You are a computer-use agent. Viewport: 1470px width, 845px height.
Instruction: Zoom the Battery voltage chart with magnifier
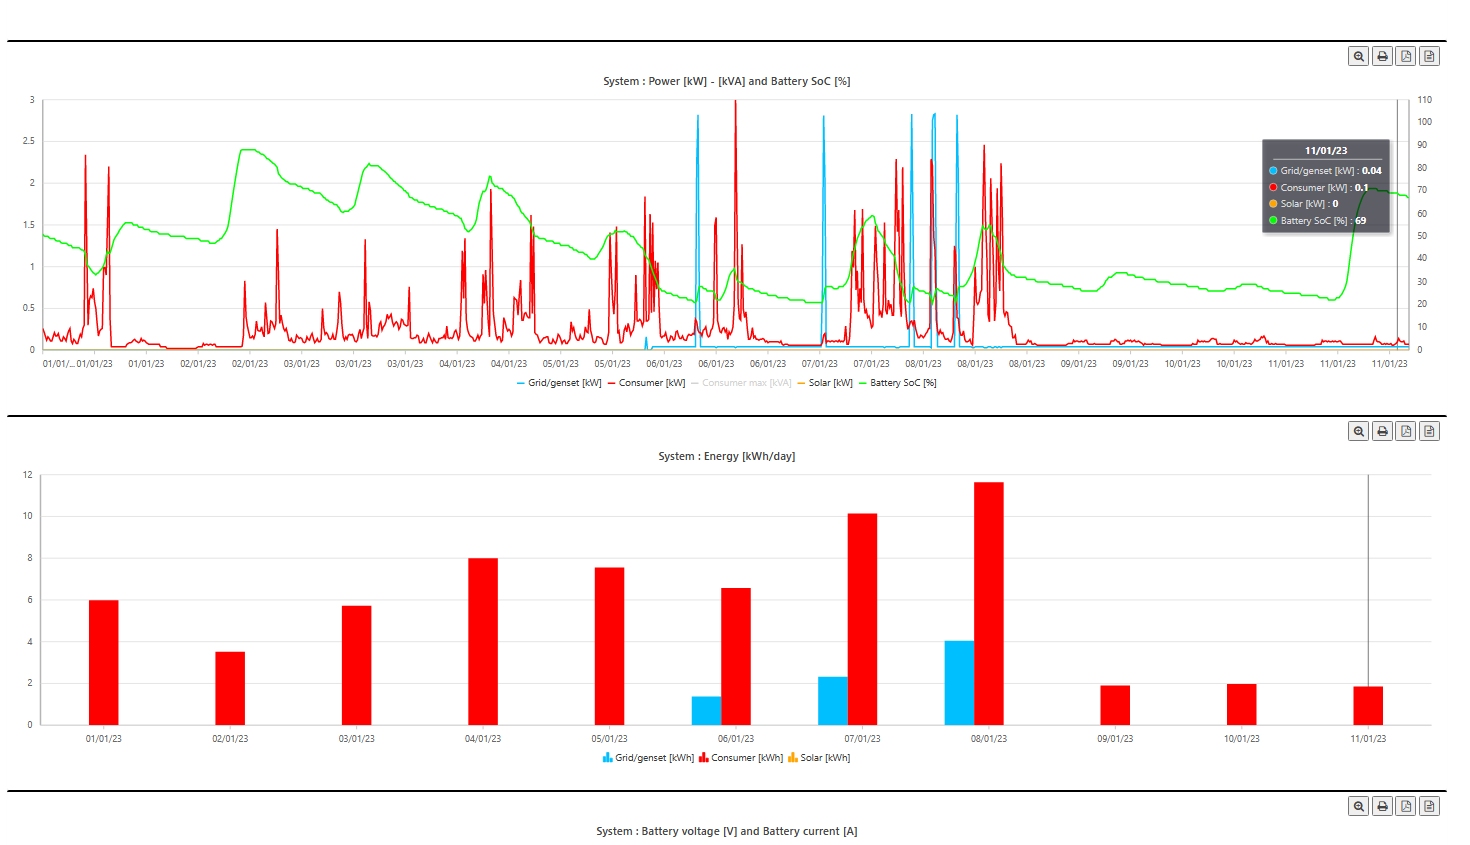pos(1359,806)
